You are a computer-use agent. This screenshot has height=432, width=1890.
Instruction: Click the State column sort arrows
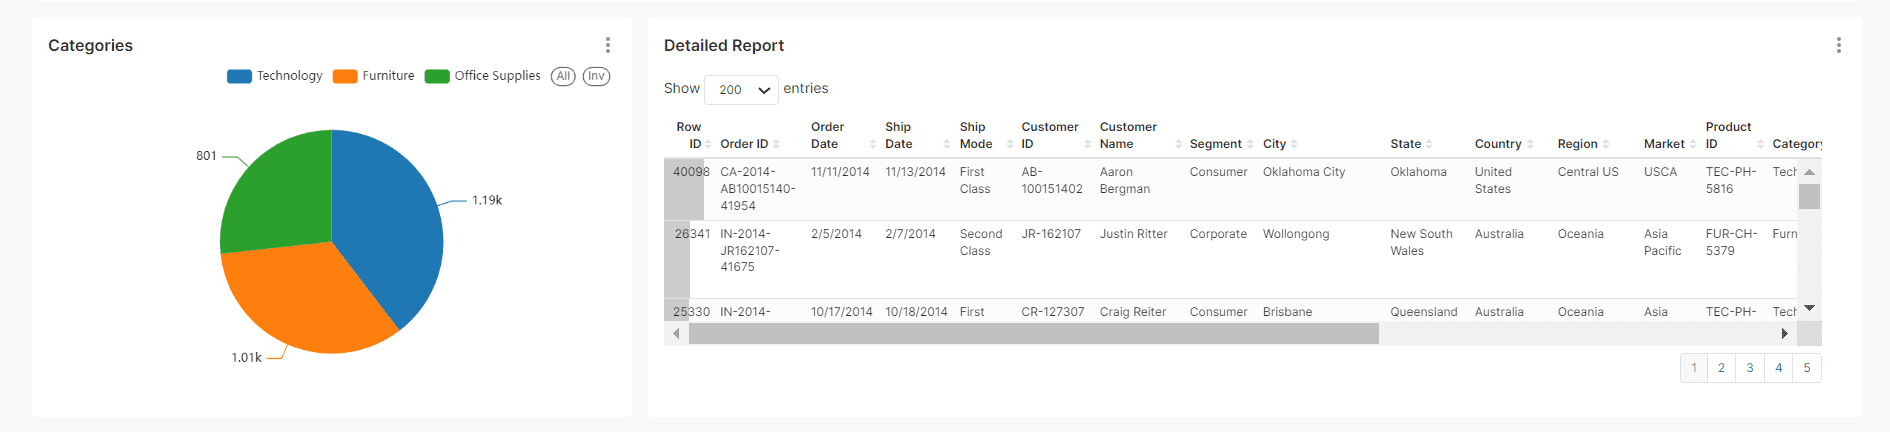click(x=1429, y=144)
